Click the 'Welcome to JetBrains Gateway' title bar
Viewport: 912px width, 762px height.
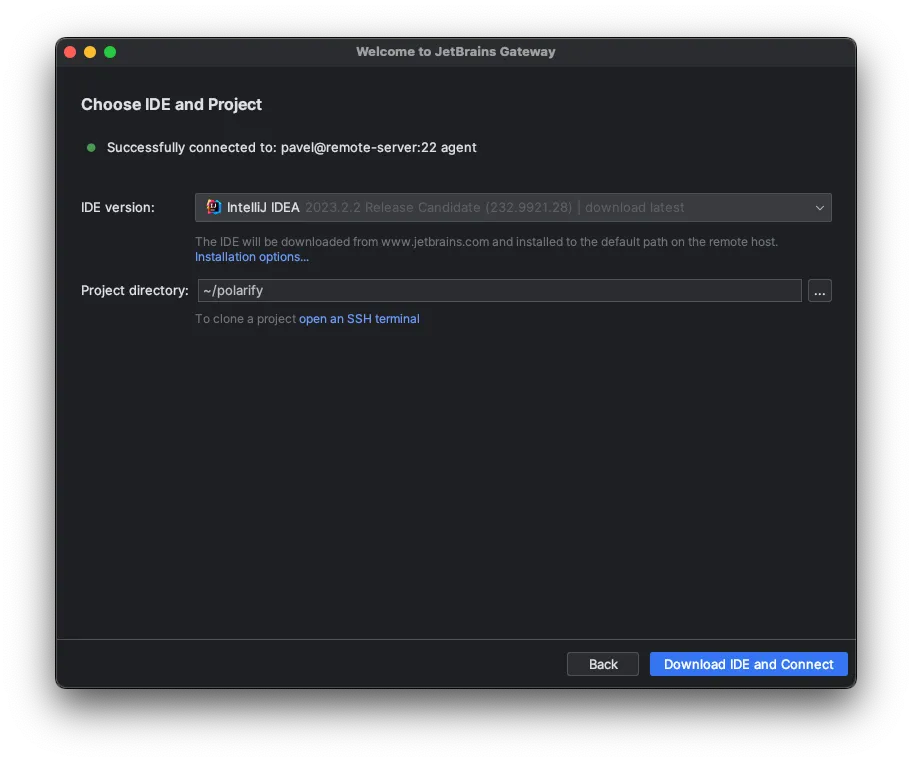coord(455,52)
